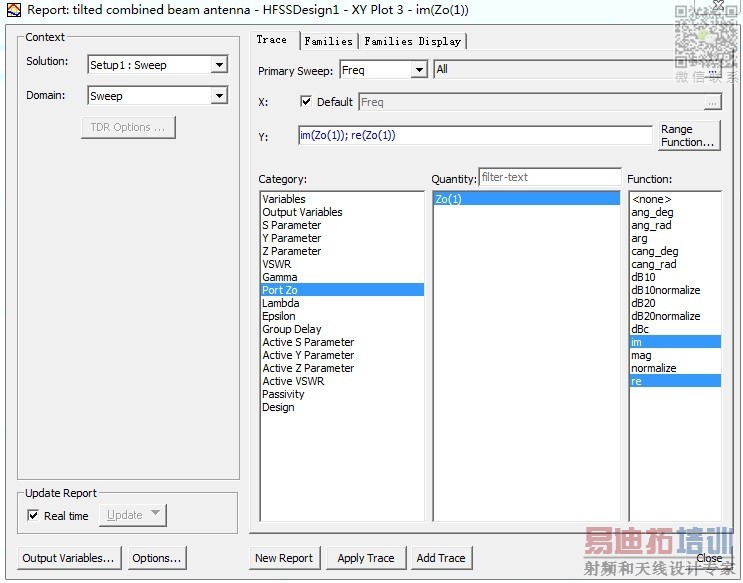The image size is (743, 583).
Task: Select Y Parameter category
Action: 342,238
